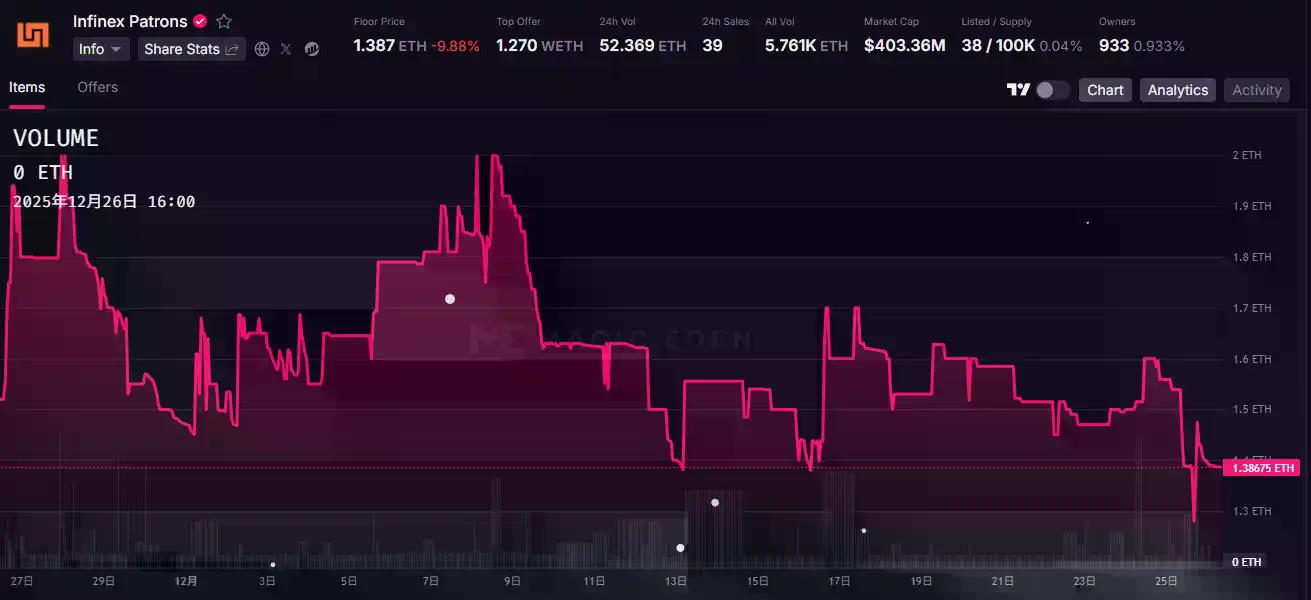Favorite the collection with the star icon

224,21
